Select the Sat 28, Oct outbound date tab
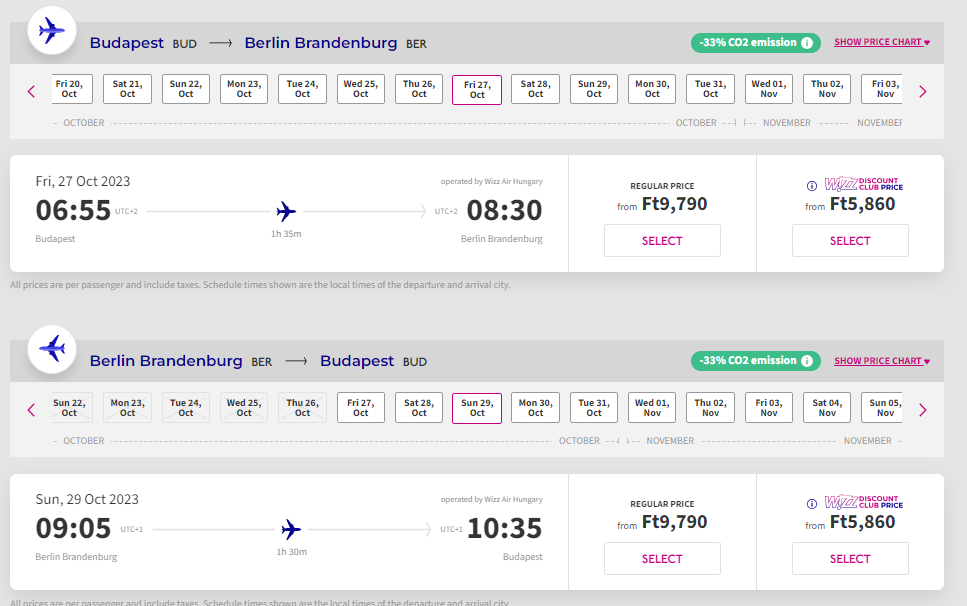Screen dimensions: 967x606 pos(535,89)
